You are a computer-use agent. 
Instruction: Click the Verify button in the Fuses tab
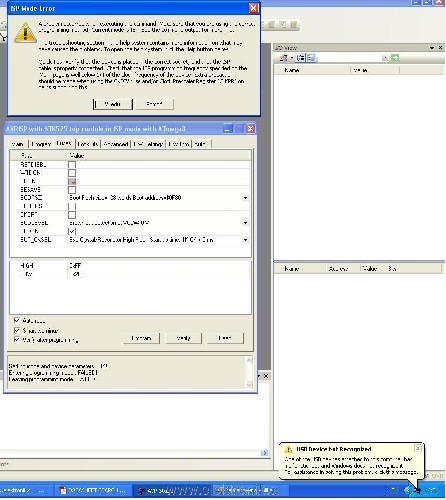[183, 338]
